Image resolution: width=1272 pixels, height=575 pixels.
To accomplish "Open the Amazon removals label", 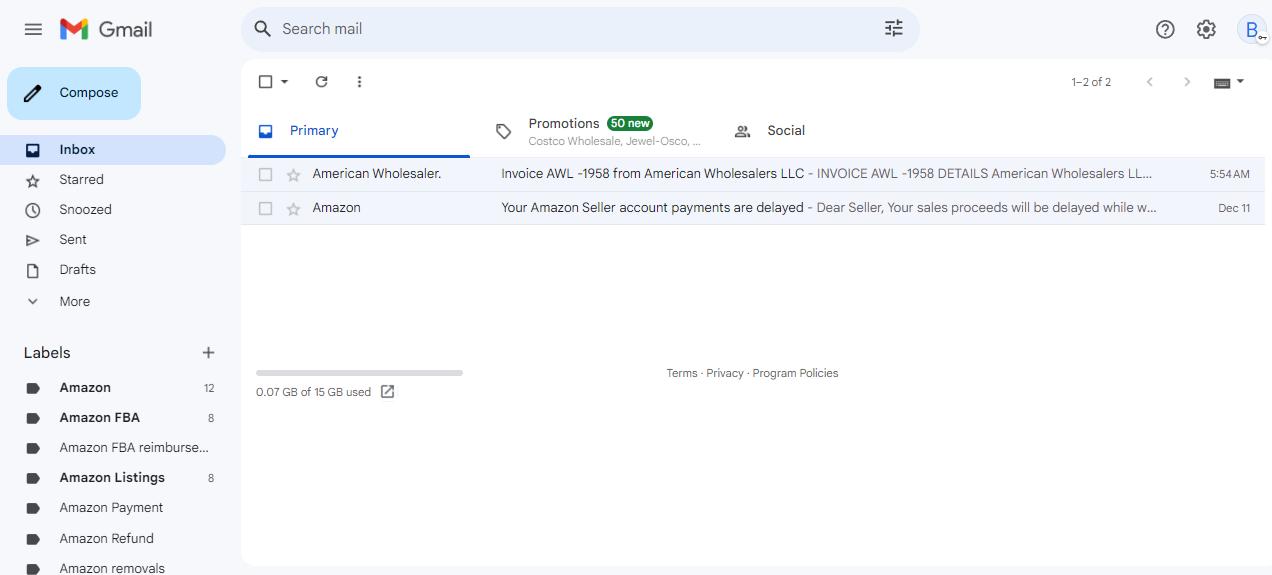I will click(113, 567).
